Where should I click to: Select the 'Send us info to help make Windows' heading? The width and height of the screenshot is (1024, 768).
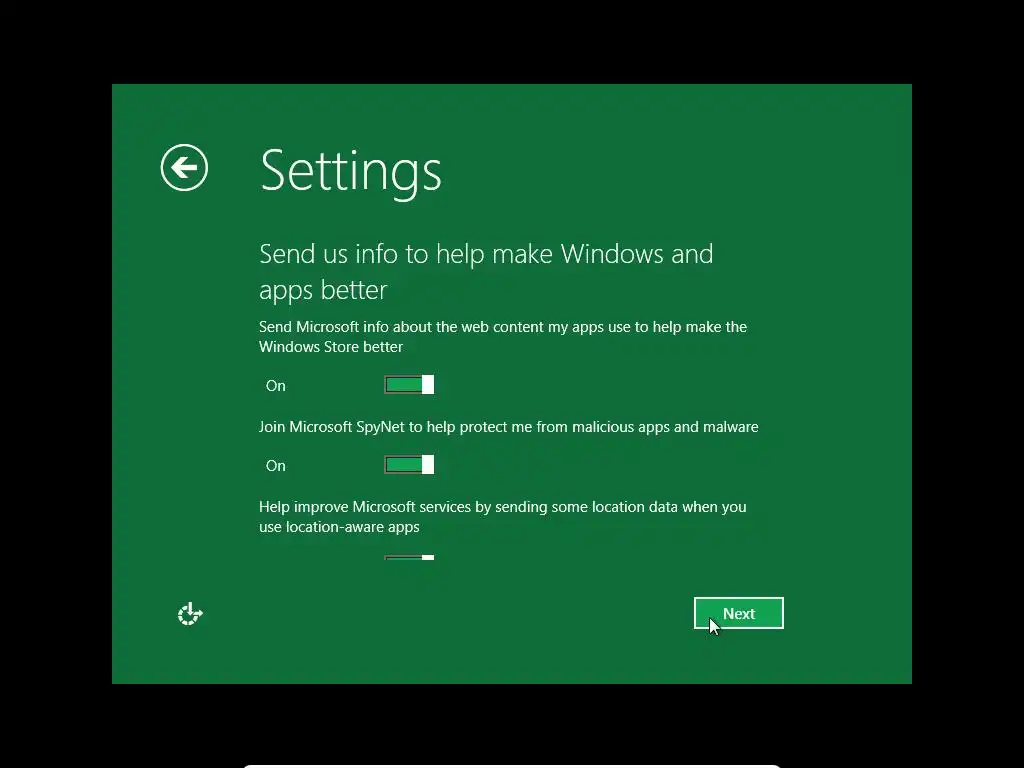486,272
